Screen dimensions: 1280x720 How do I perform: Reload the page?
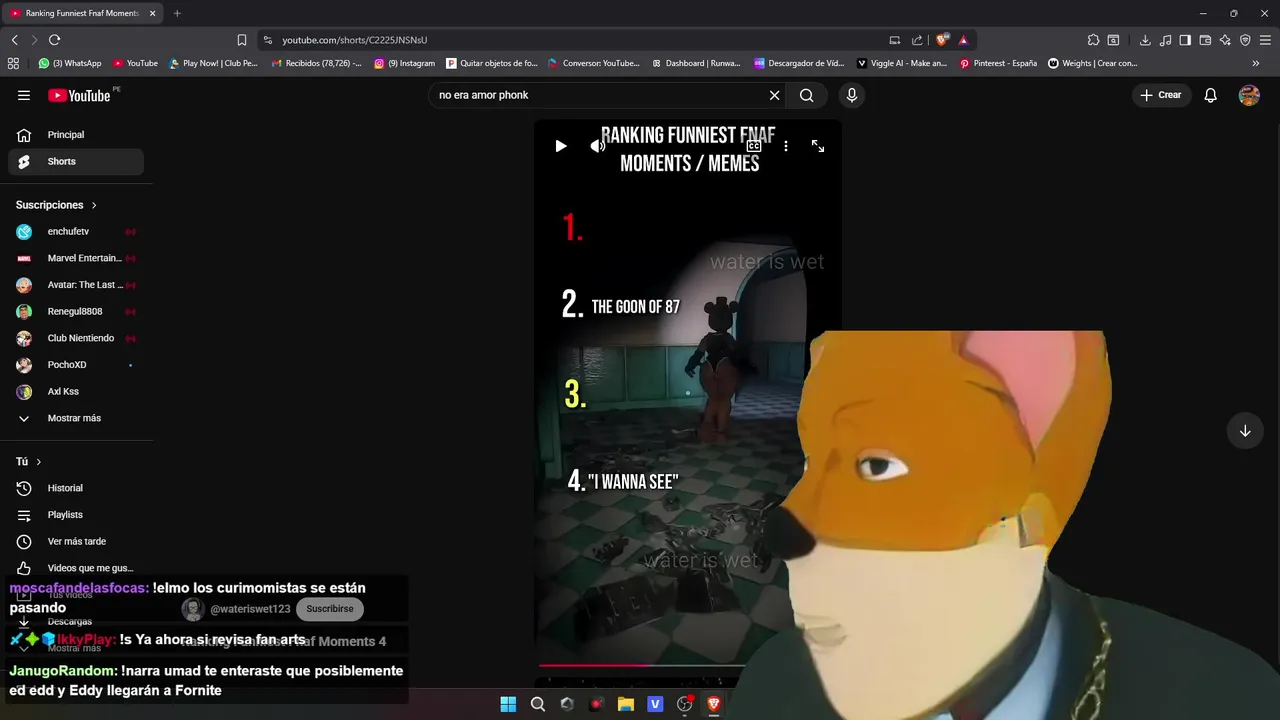tap(54, 40)
